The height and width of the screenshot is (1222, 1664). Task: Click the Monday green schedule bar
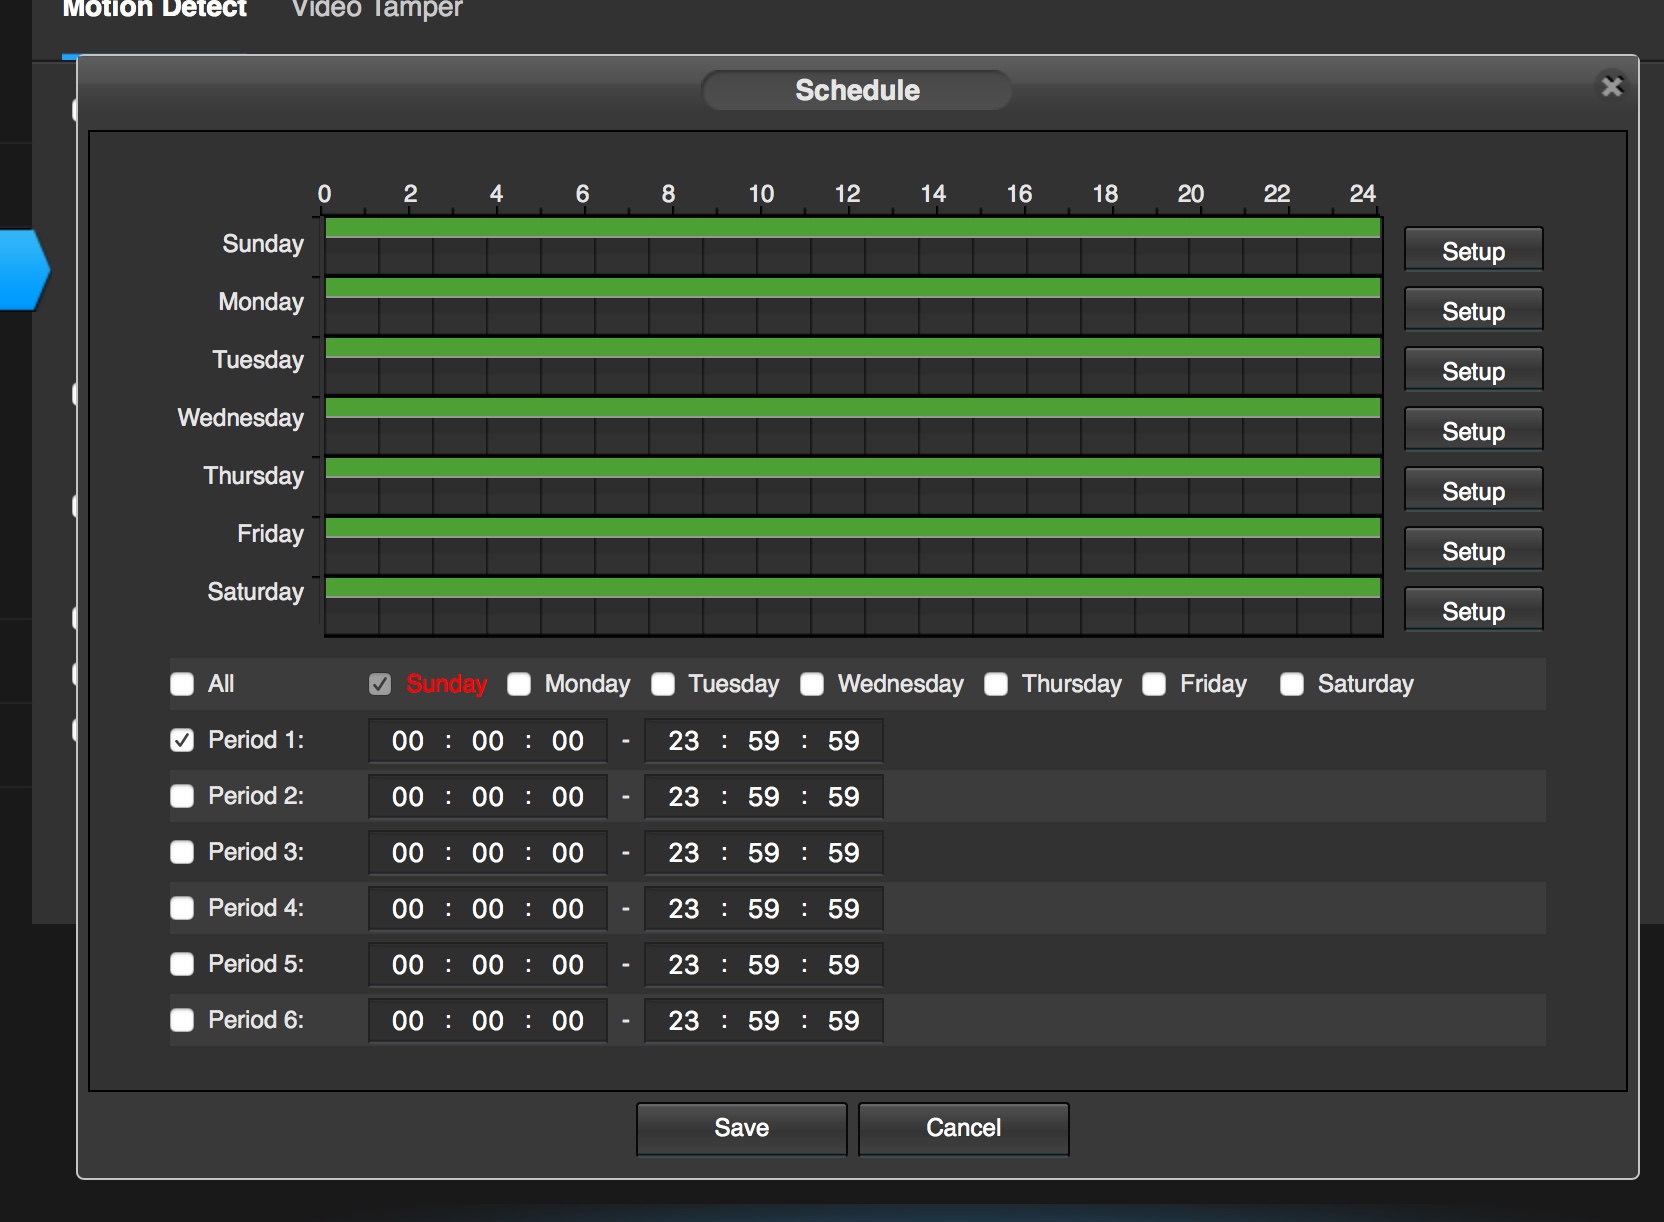(853, 288)
